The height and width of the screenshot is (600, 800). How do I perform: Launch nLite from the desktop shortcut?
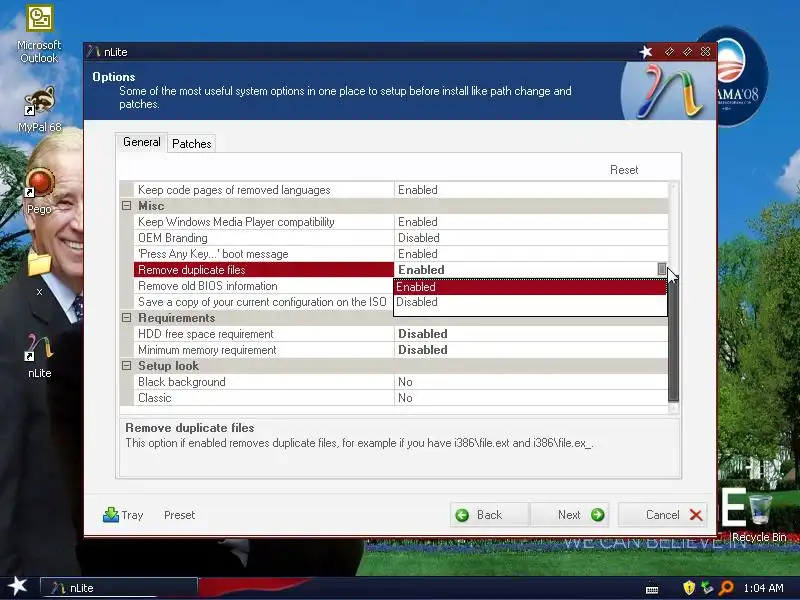tap(39, 356)
